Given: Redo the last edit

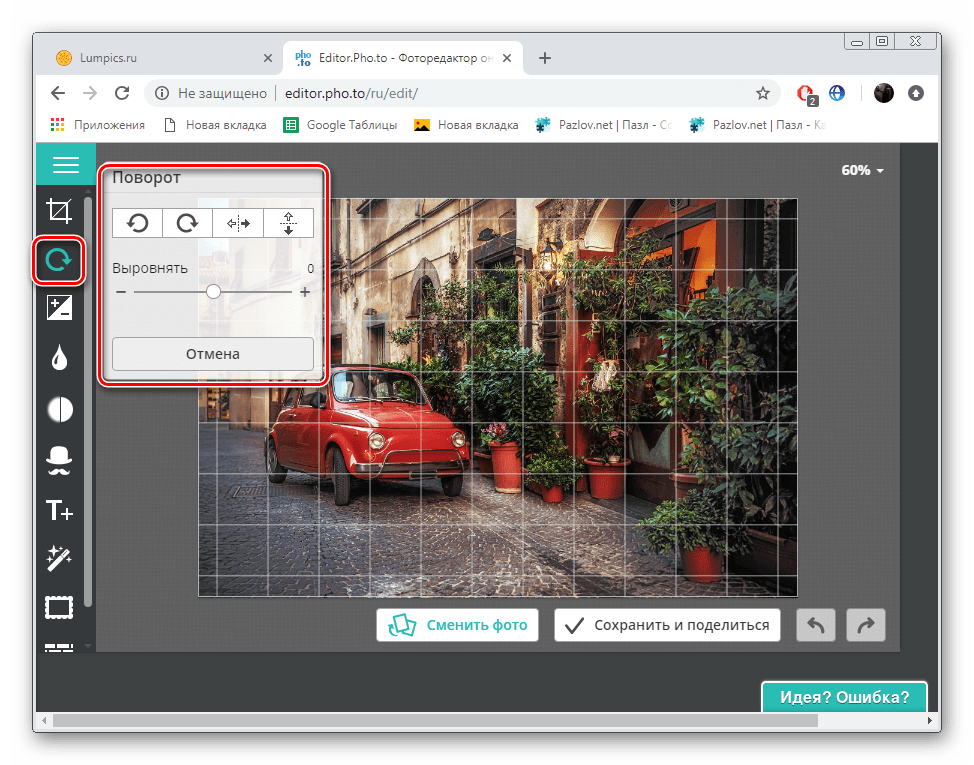Looking at the screenshot, I should (866, 625).
